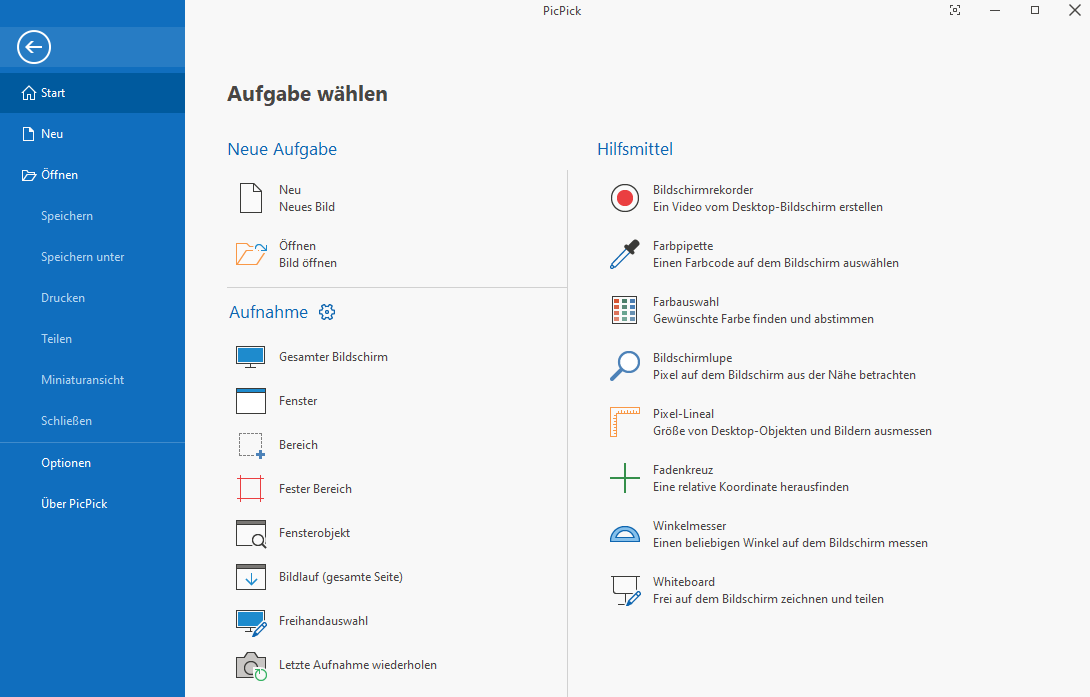Click the Freihandauswahl monitor pencil icon
Image resolution: width=1090 pixels, height=697 pixels.
(251, 623)
